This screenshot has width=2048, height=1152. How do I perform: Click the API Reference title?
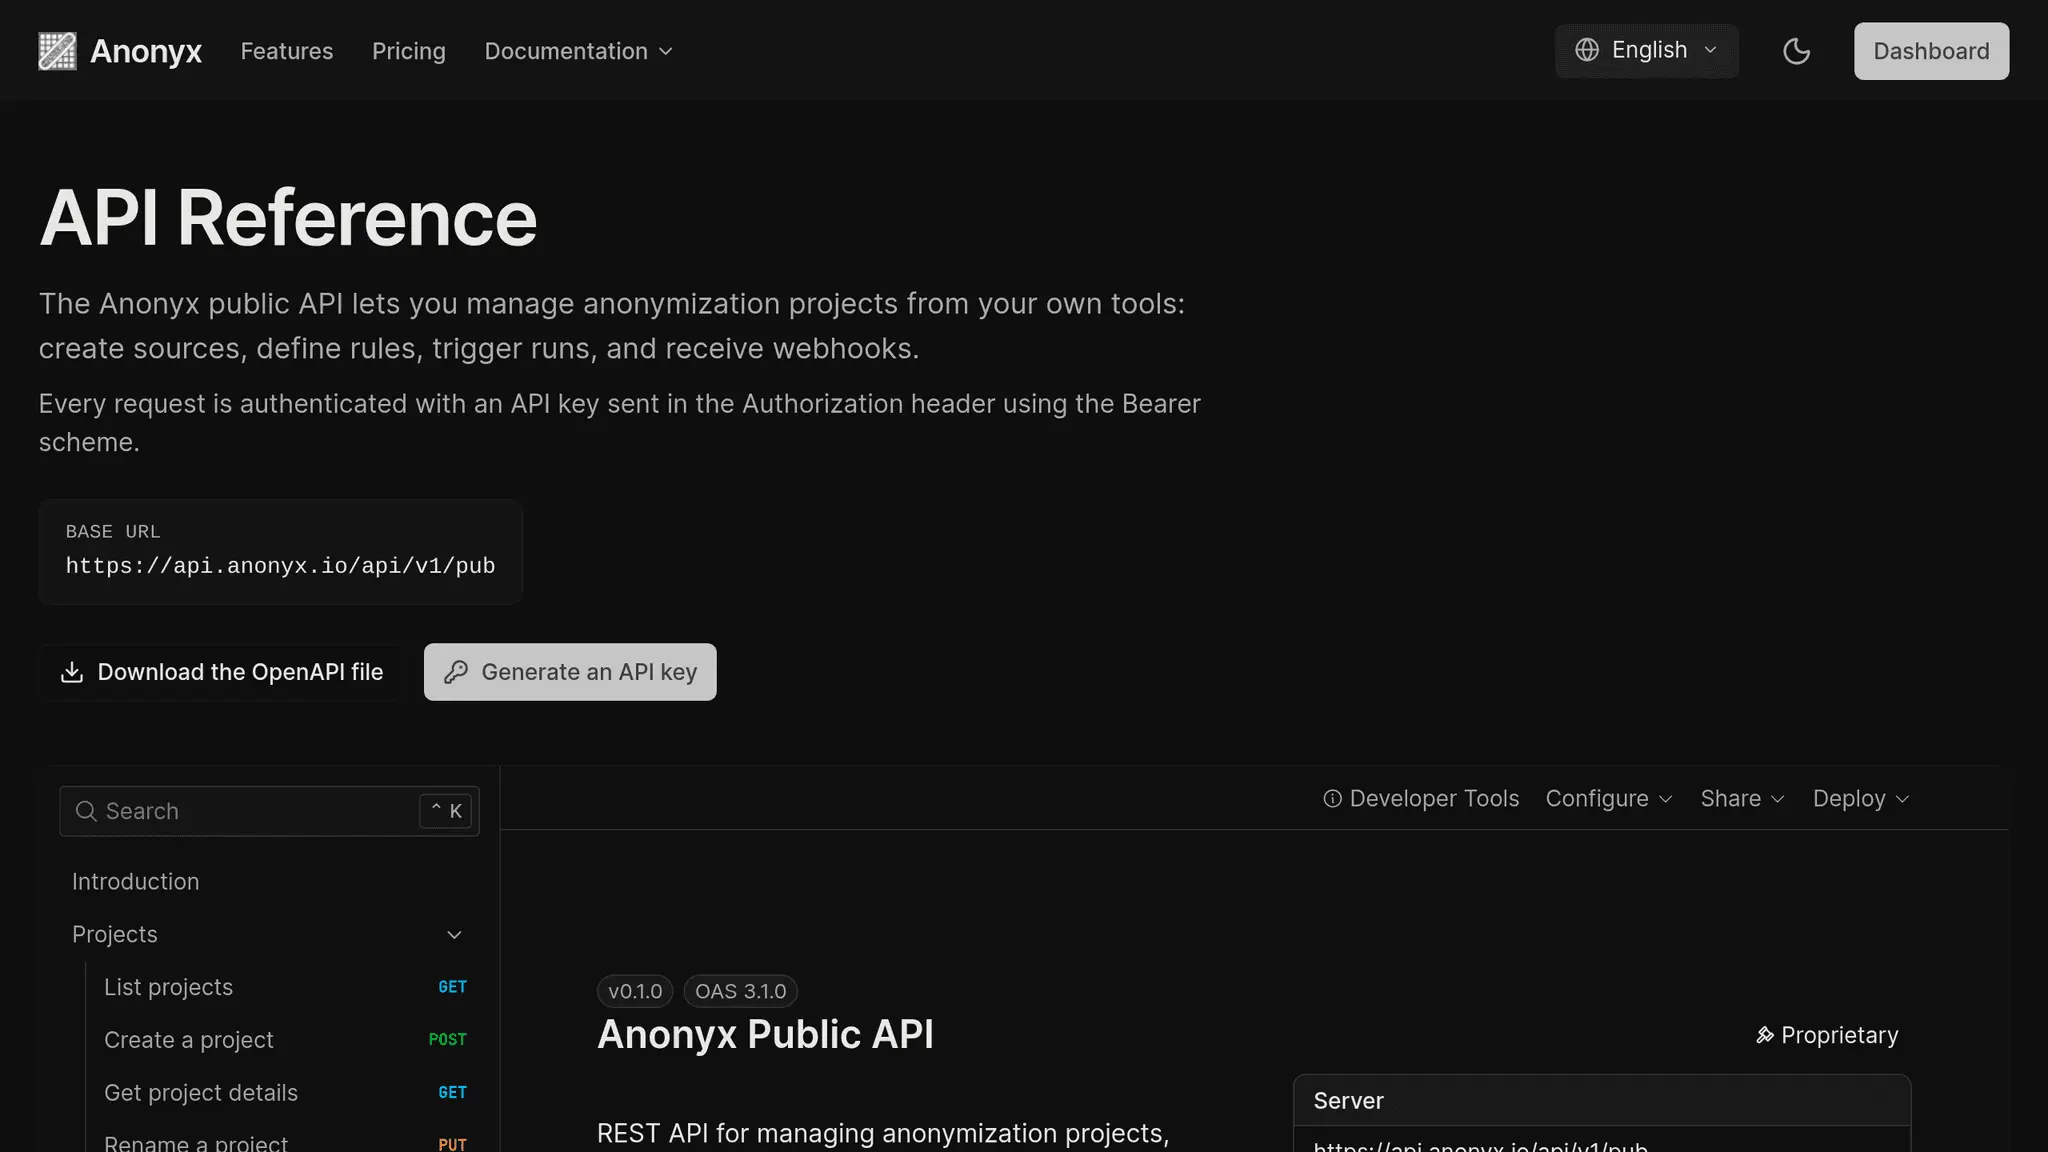point(288,218)
